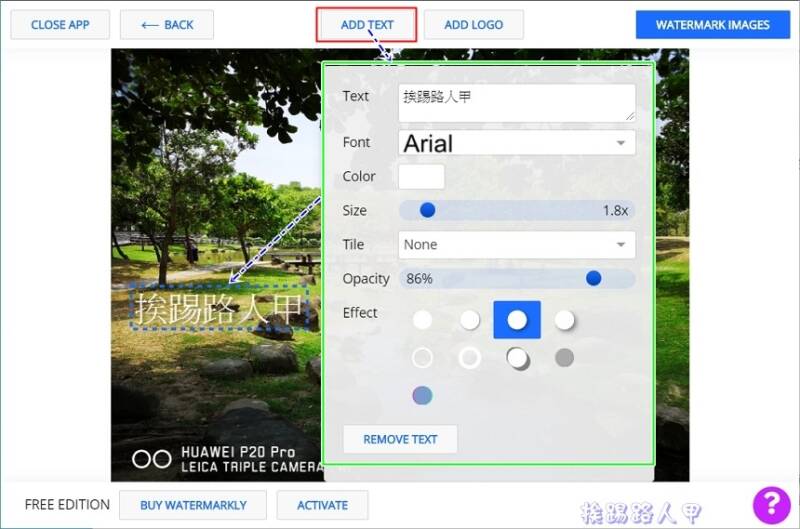Select the right-offset shadow effect circle
Viewport: 800px width, 529px height.
565,320
